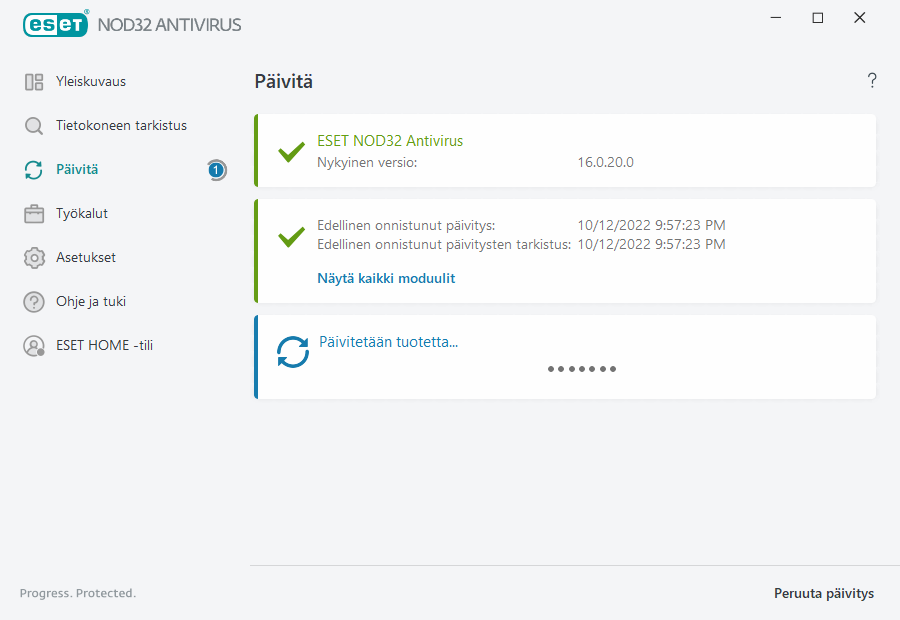This screenshot has width=900, height=620.
Task: Close the ESET NOD32 window
Action: 859,18
